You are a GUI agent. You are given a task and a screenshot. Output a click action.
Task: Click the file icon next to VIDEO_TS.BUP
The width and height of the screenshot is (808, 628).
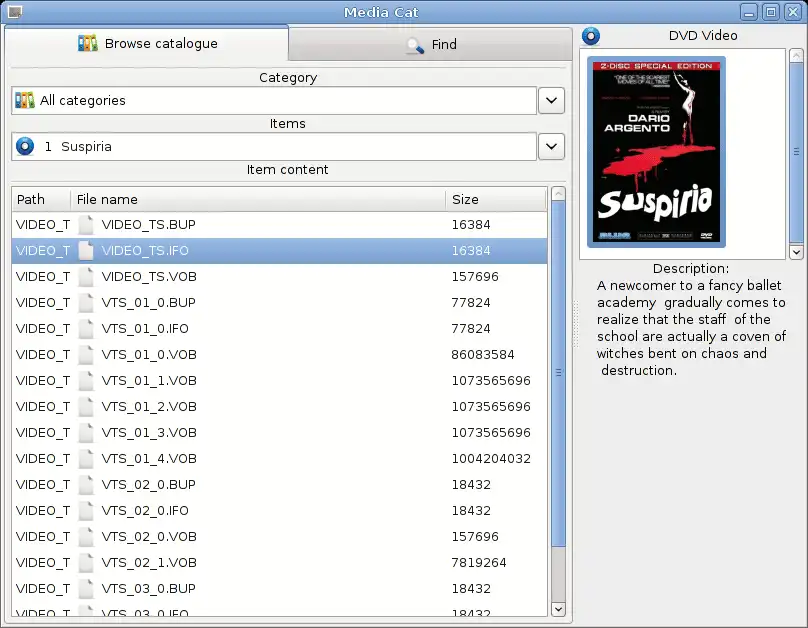(x=86, y=225)
